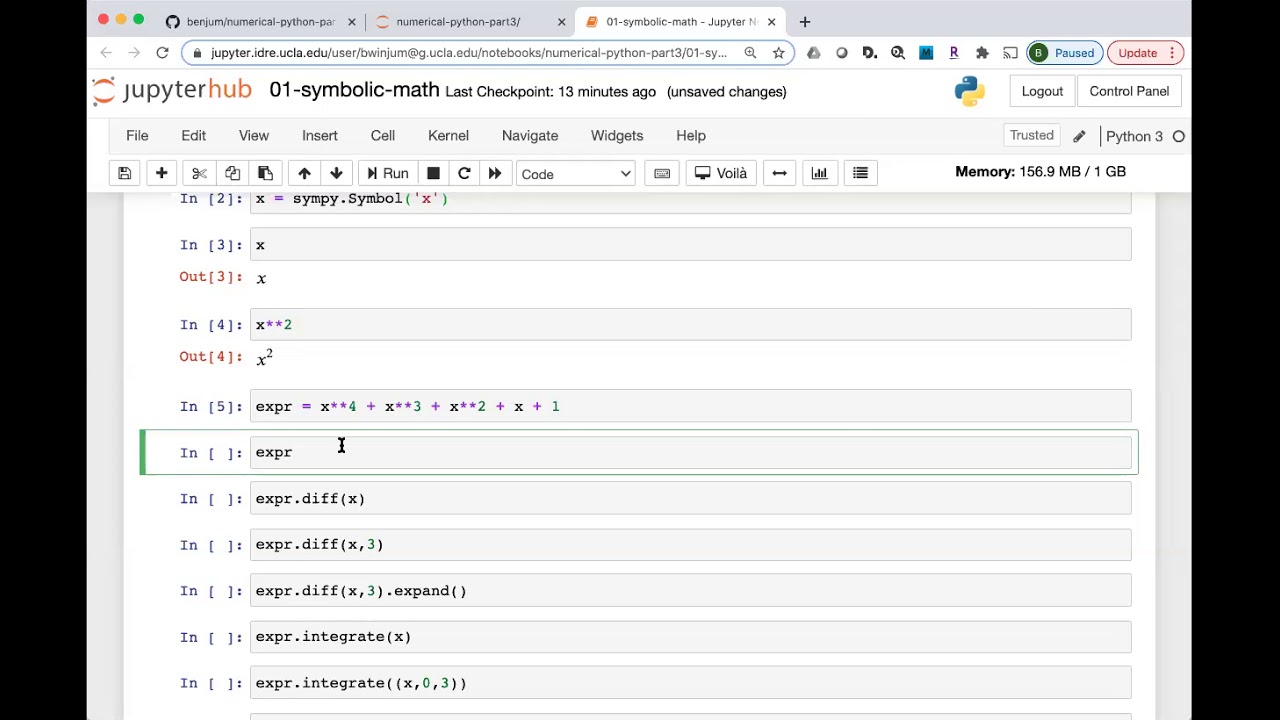Open the Help menu
This screenshot has height=720, width=1280.
click(691, 135)
